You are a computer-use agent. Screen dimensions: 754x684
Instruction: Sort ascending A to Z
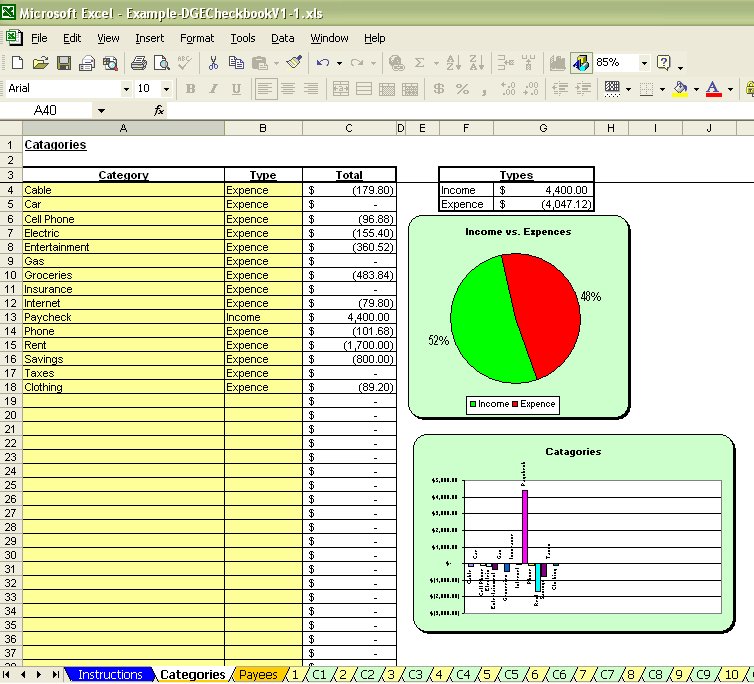coord(453,63)
